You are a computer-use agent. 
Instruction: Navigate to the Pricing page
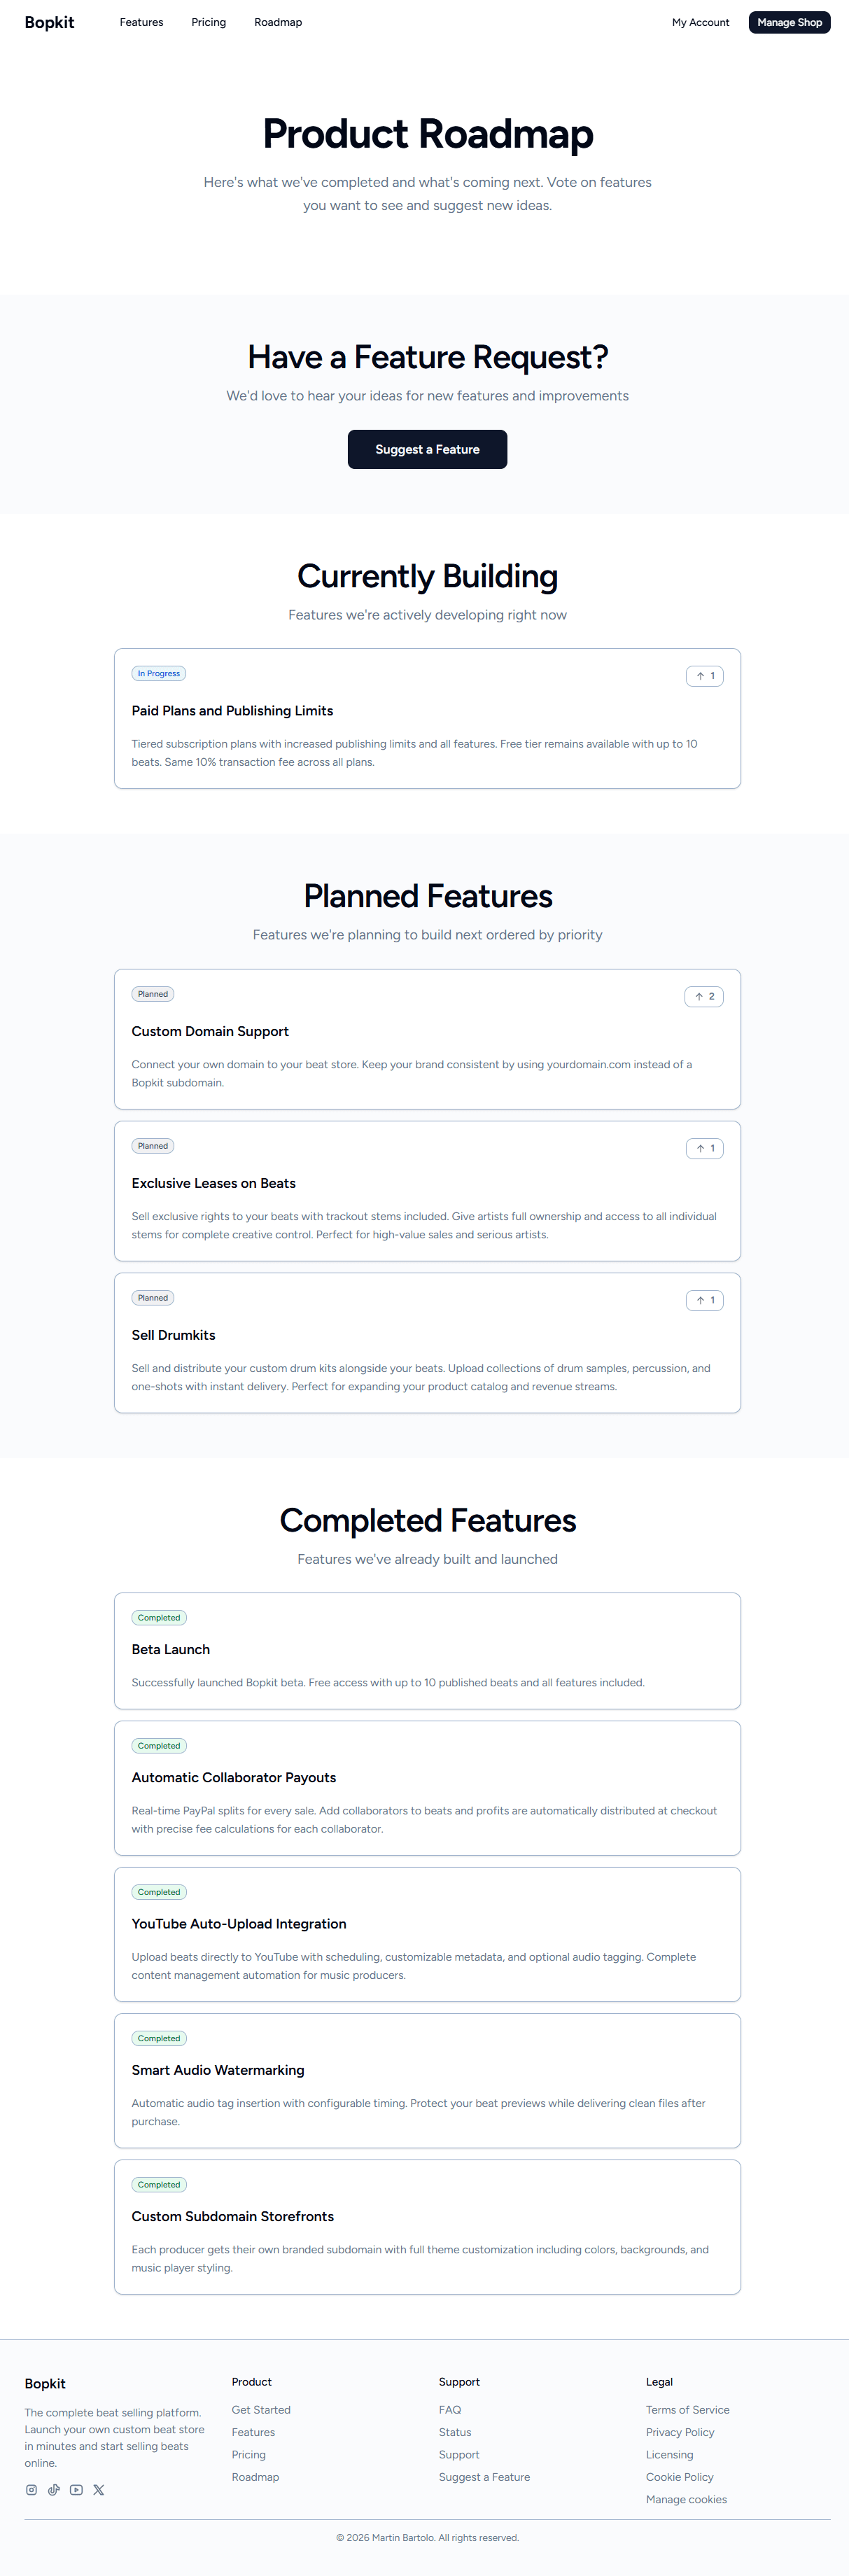pos(208,22)
